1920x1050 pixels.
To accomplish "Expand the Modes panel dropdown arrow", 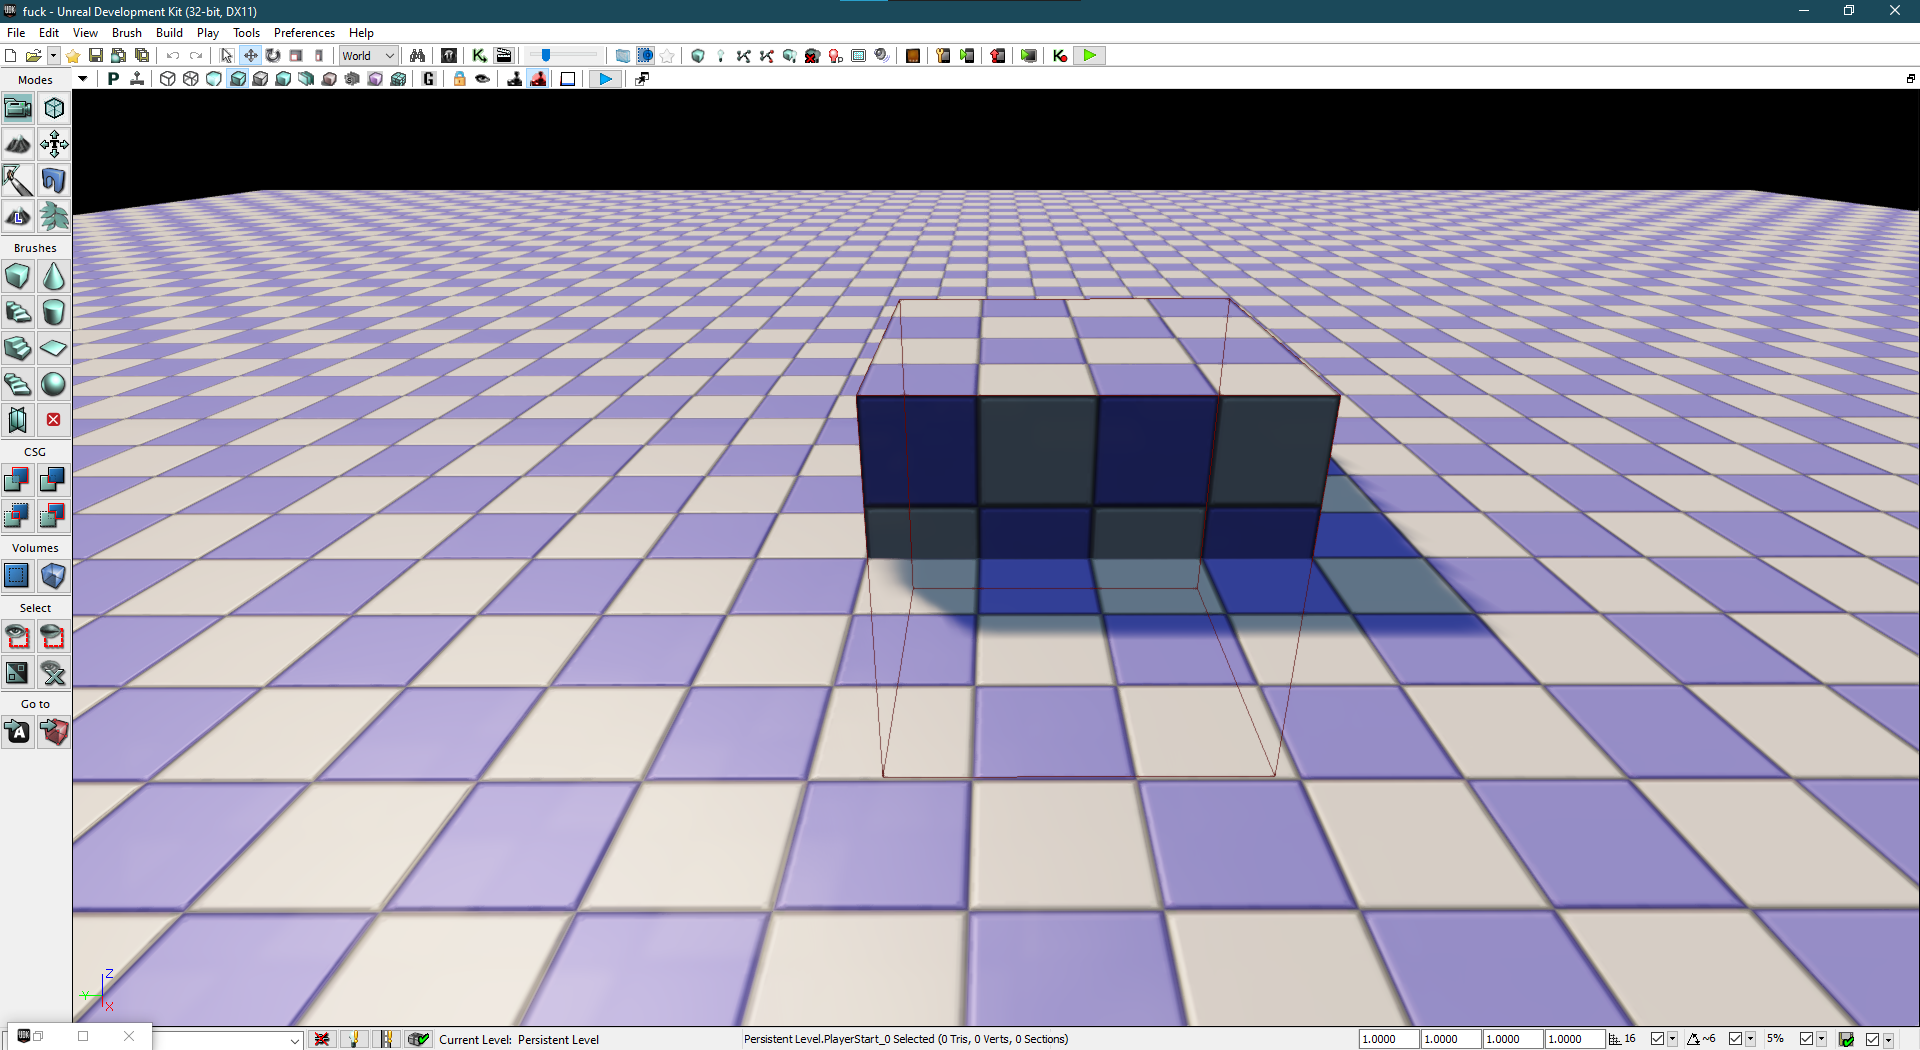I will (82, 79).
